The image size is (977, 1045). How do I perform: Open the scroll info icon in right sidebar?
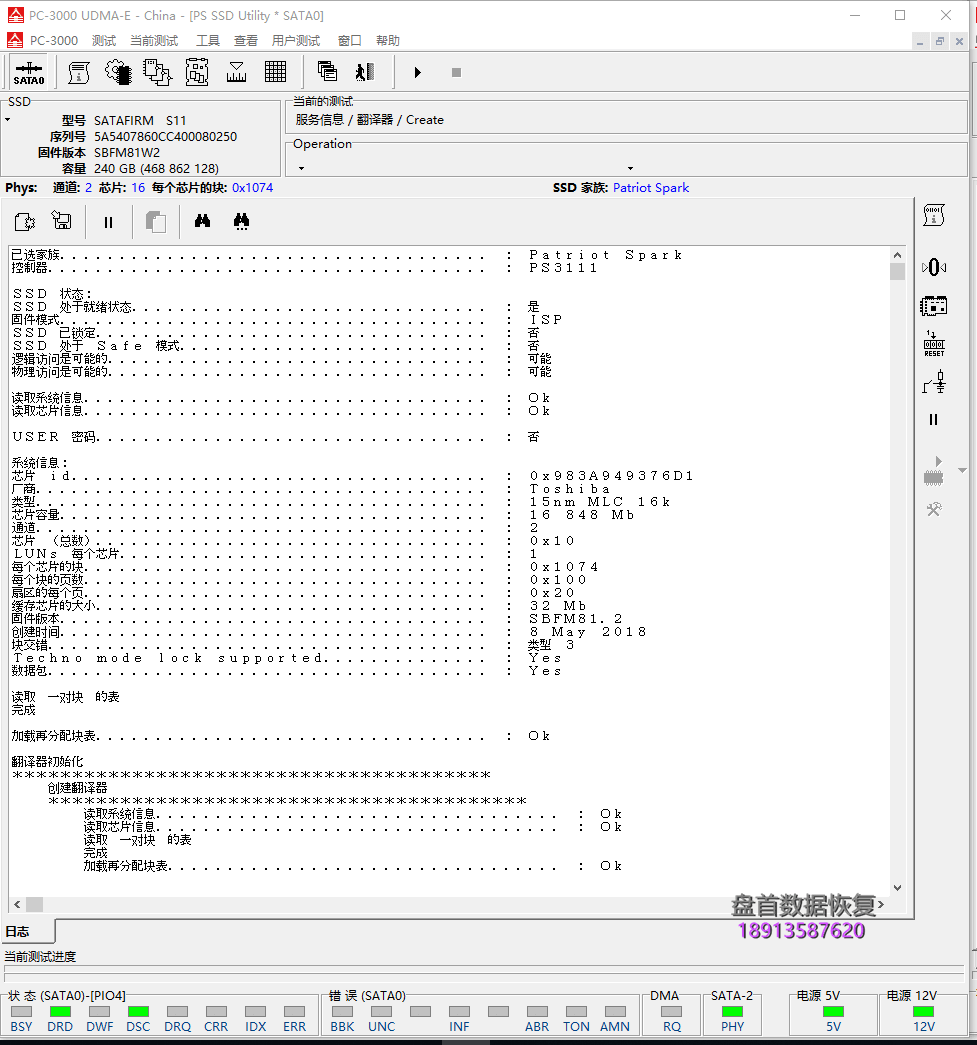(x=934, y=216)
